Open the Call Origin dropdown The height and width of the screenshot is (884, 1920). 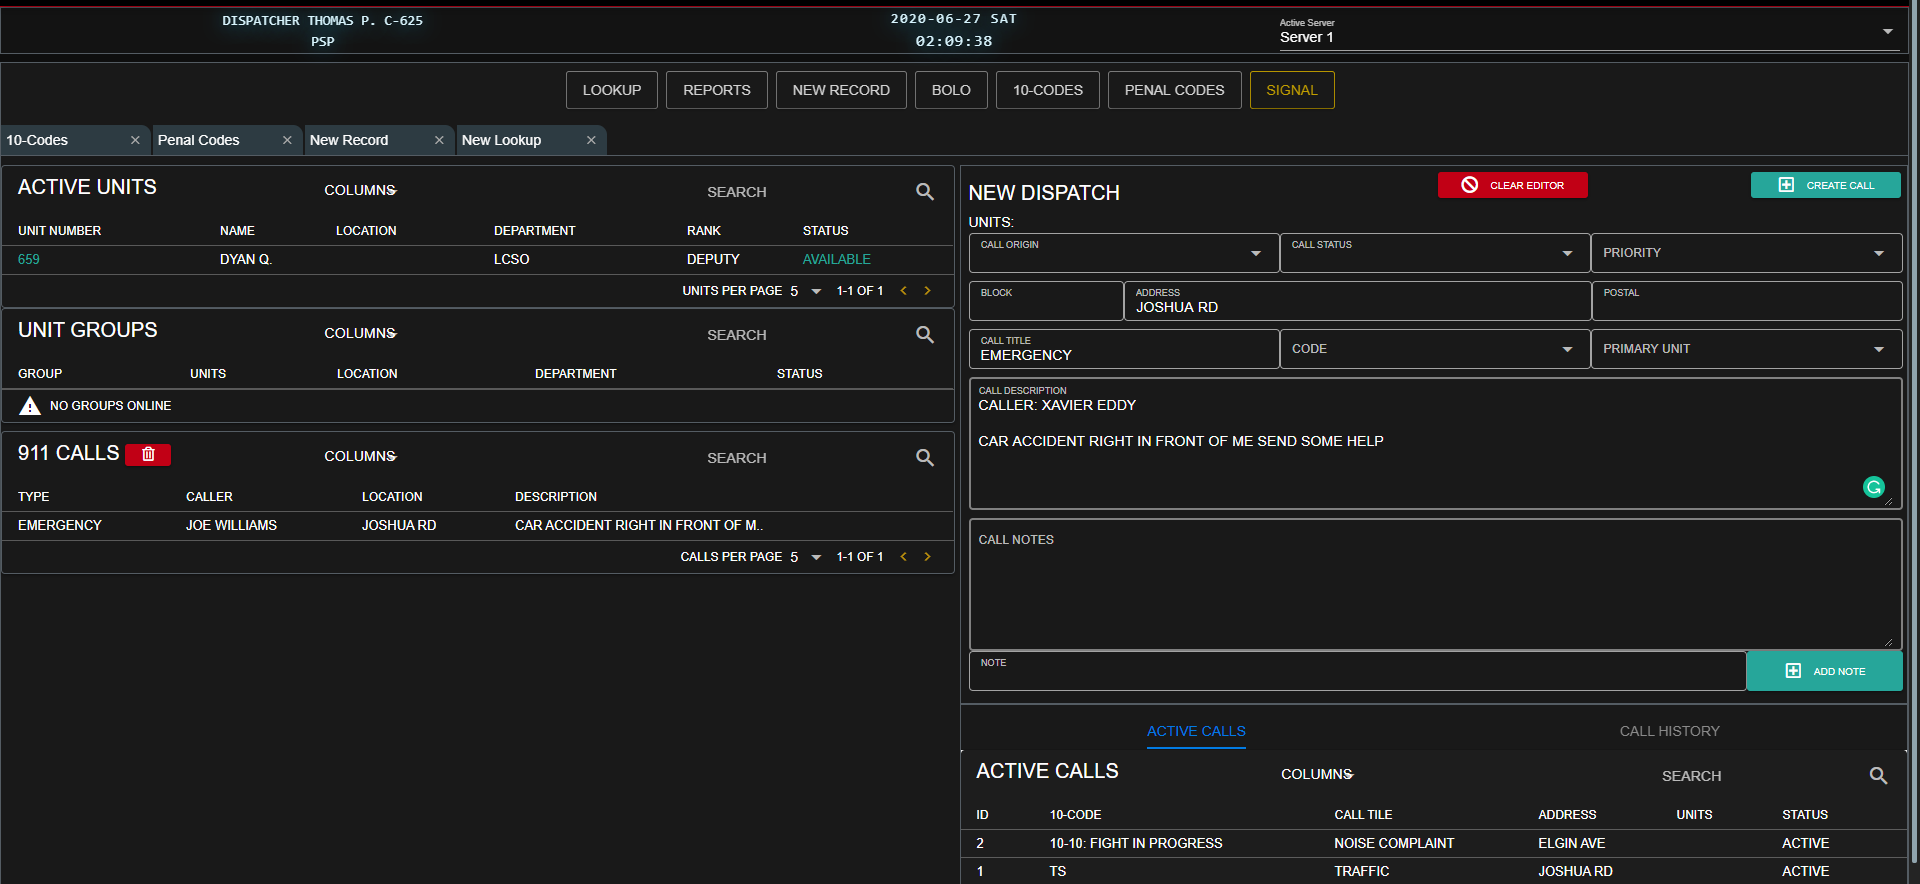tap(1124, 253)
